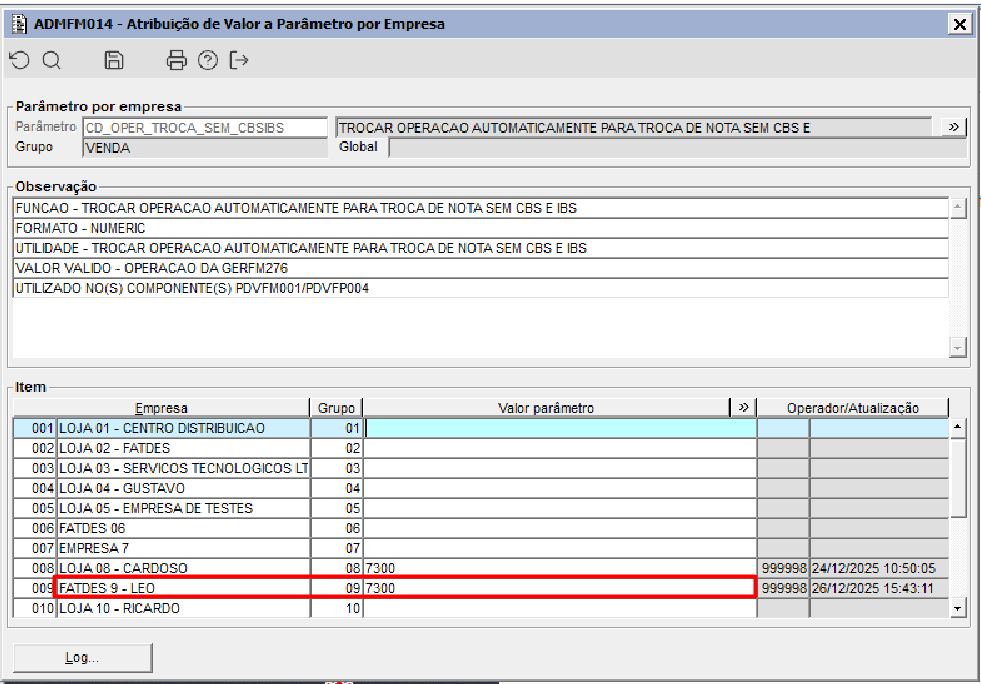This screenshot has width=981, height=684.
Task: Close the ADMFM014 window
Action: pyautogui.click(x=960, y=24)
